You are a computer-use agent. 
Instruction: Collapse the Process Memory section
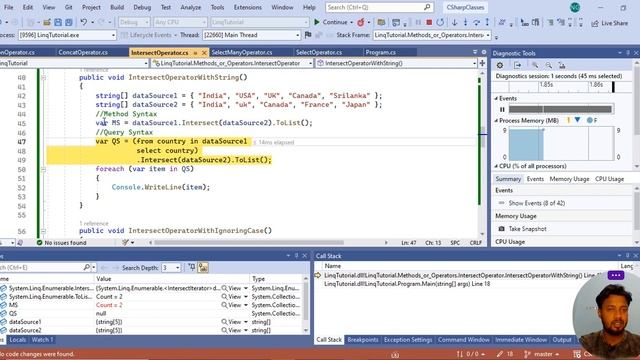click(x=496, y=121)
